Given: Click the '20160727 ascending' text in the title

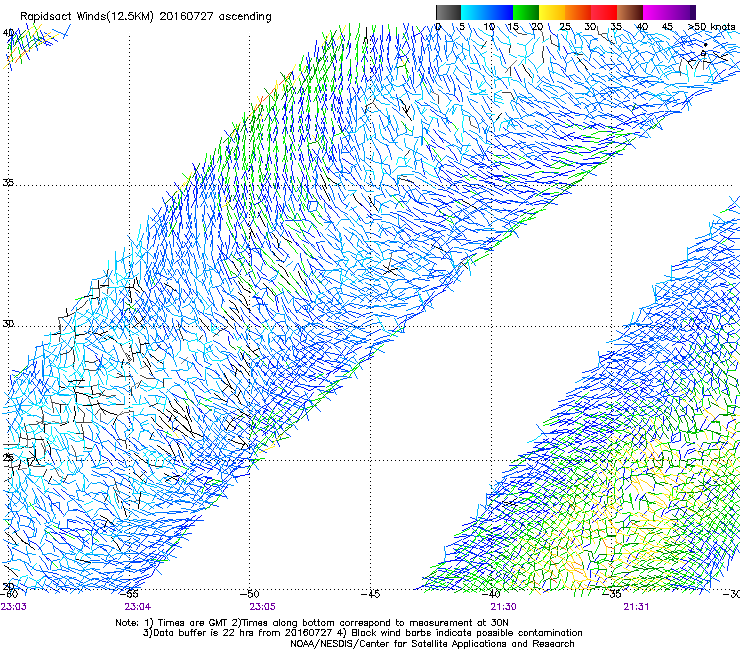Looking at the screenshot, I should click(215, 16).
